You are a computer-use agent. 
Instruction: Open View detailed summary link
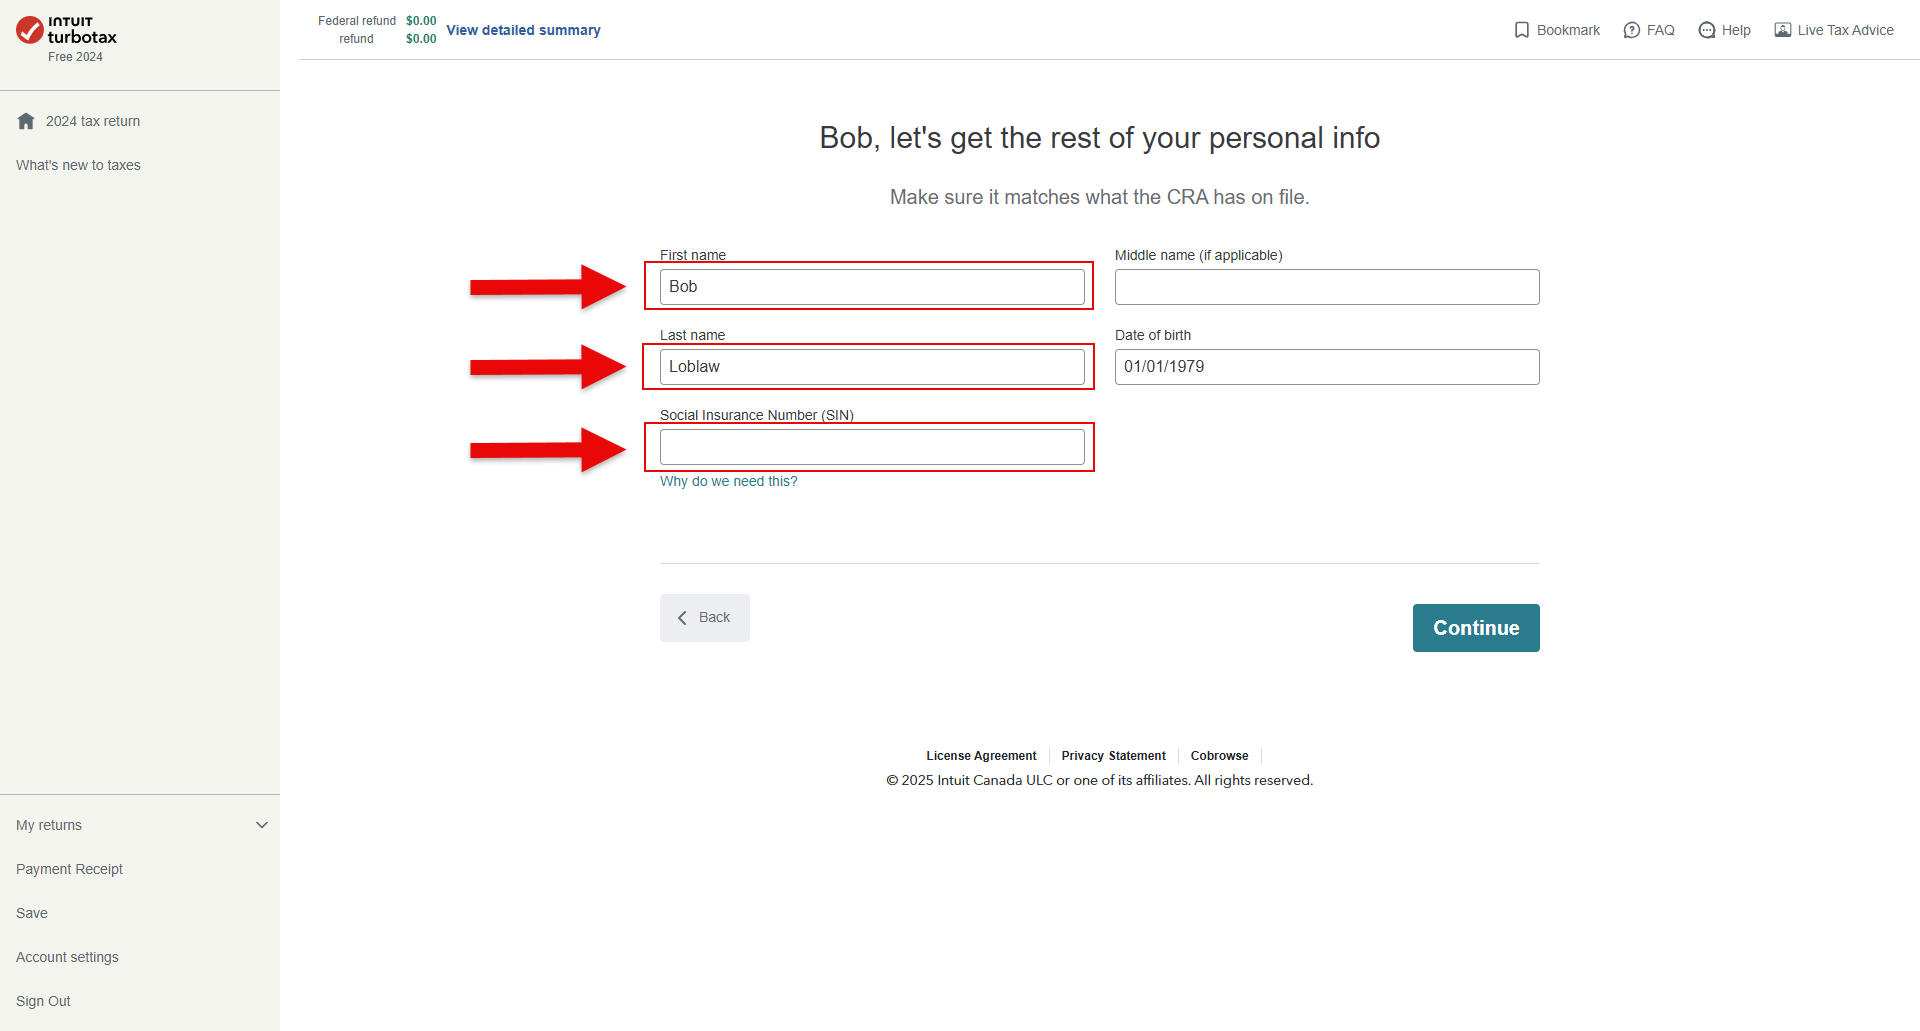click(x=523, y=30)
